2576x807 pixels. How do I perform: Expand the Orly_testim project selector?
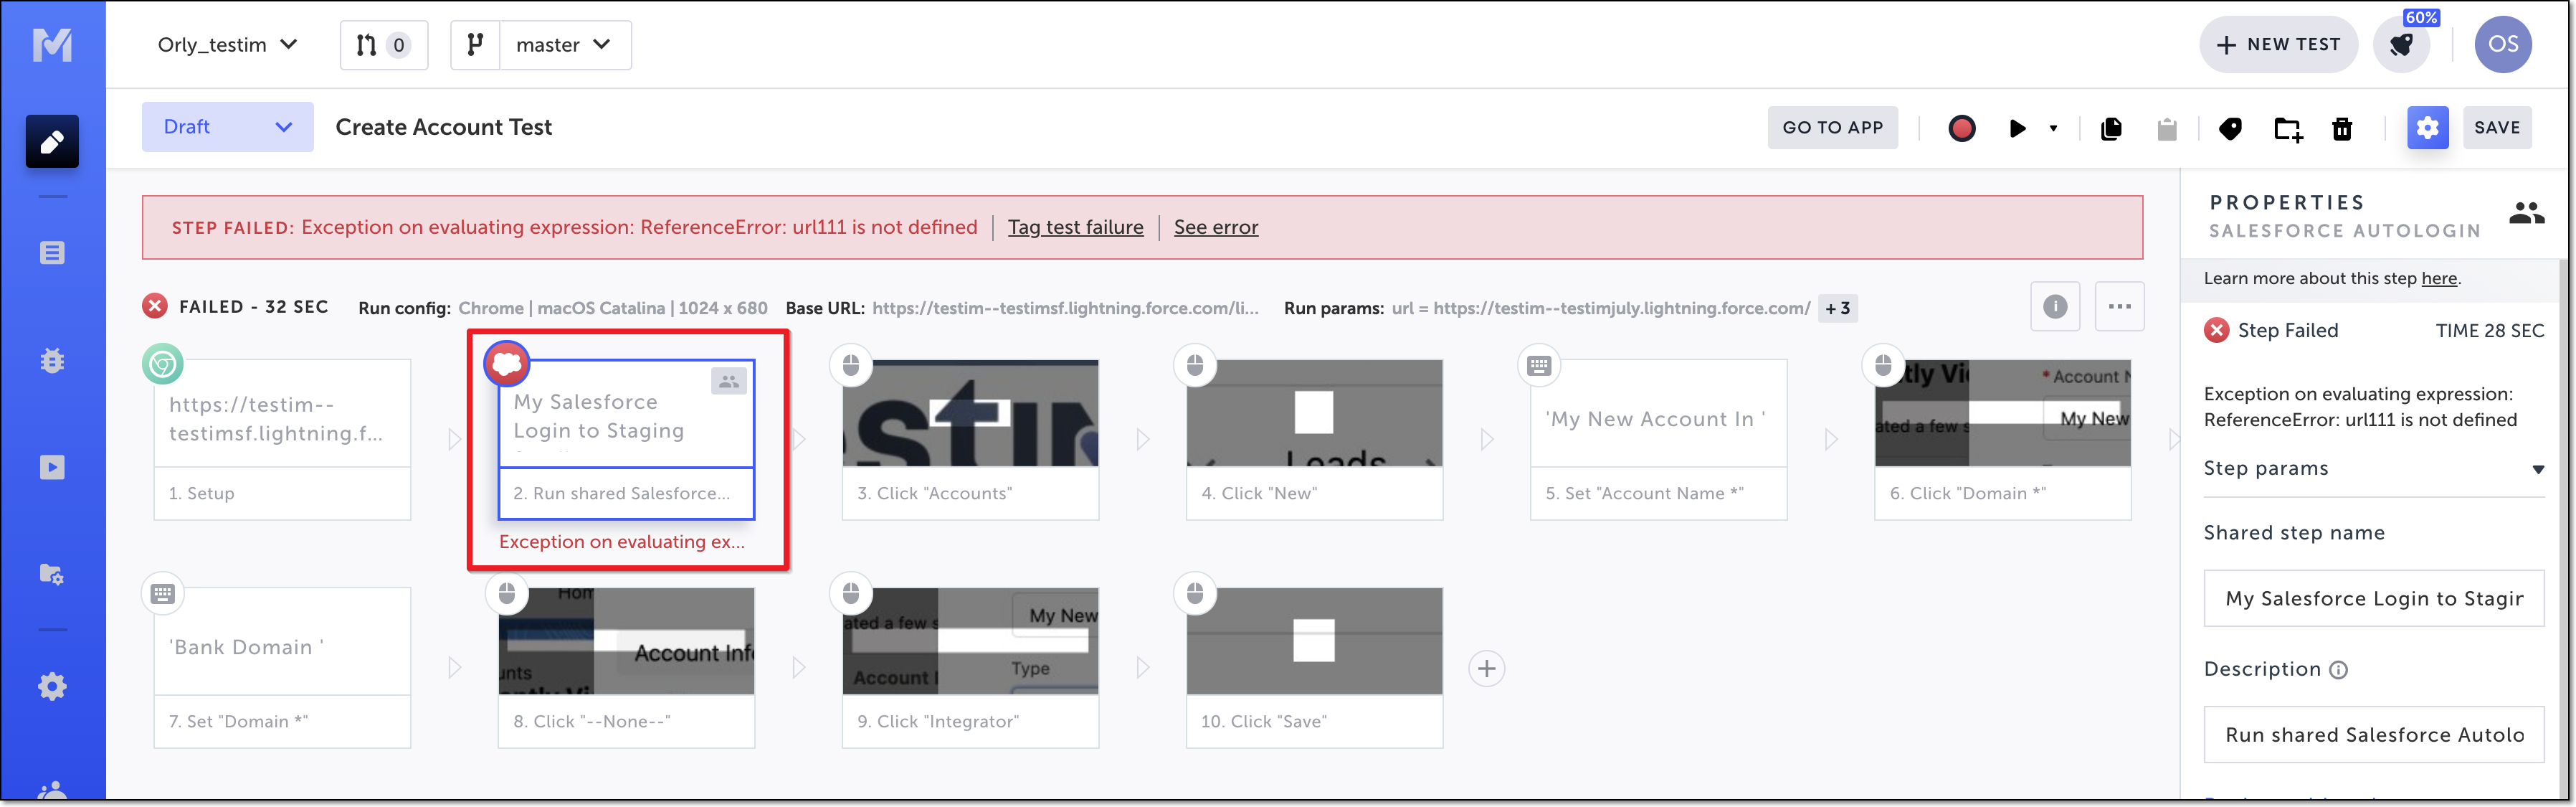[x=227, y=45]
